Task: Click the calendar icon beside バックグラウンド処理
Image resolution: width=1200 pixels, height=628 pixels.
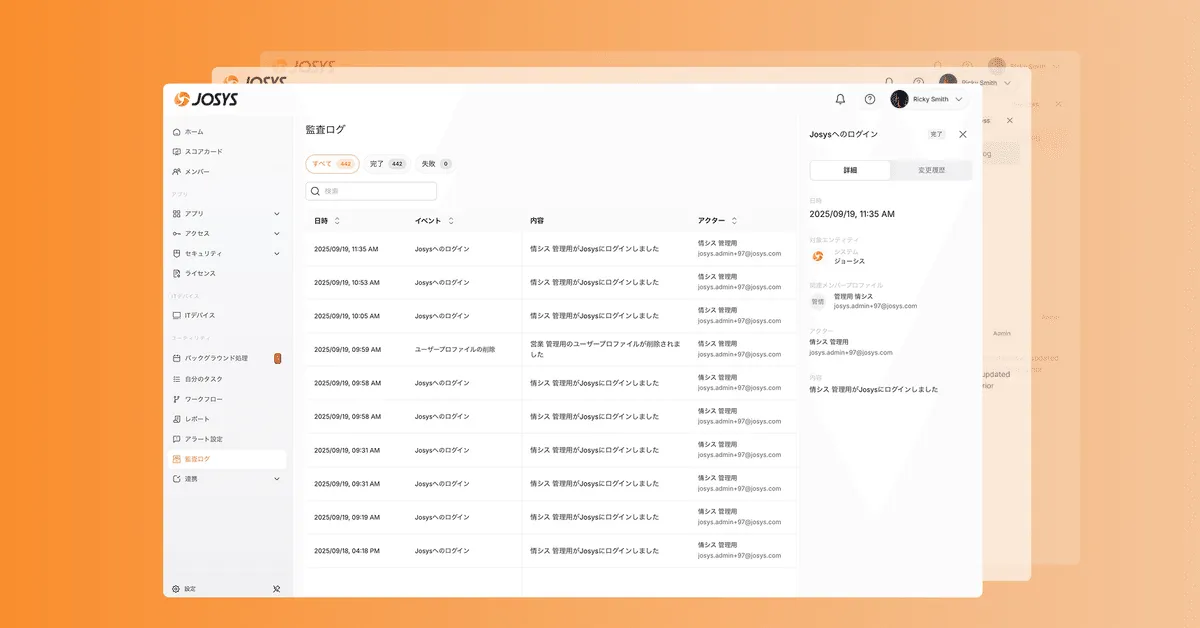Action: pos(176,358)
